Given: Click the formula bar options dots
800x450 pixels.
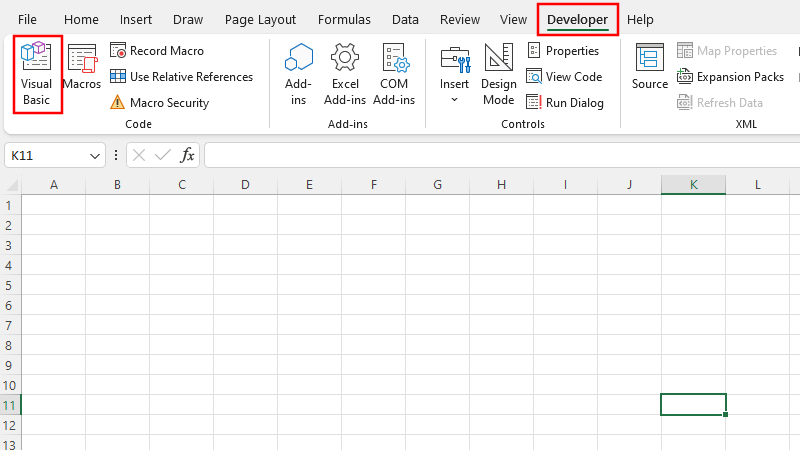Looking at the screenshot, I should click(x=116, y=155).
